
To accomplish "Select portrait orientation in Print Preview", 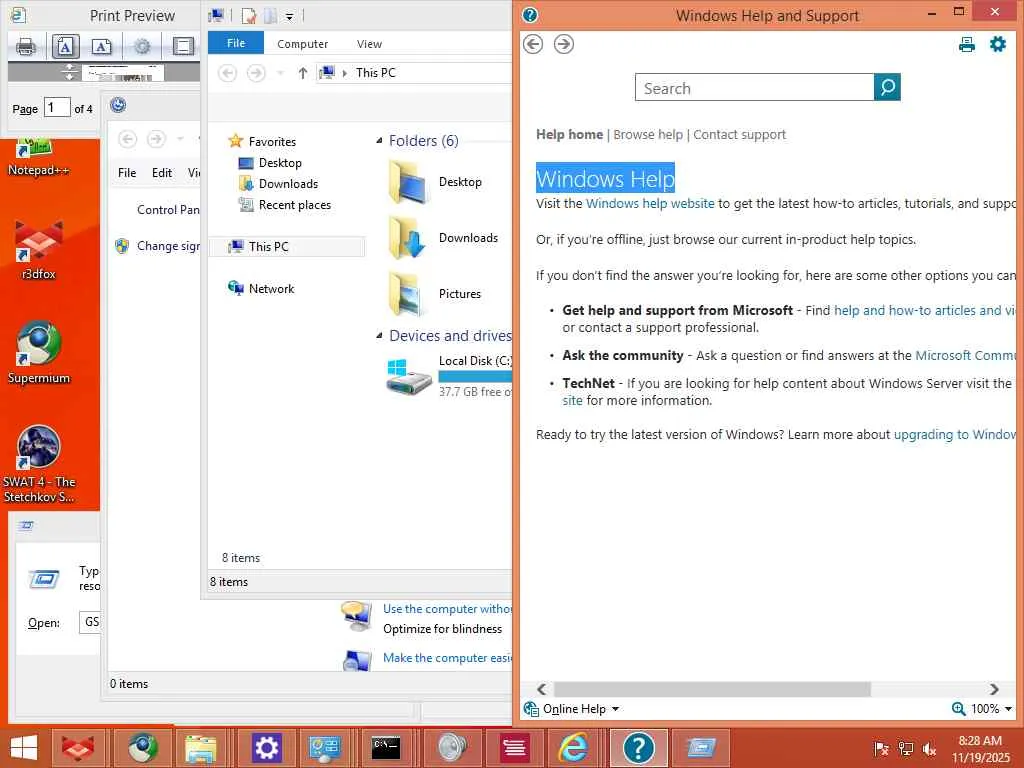I will (65, 46).
